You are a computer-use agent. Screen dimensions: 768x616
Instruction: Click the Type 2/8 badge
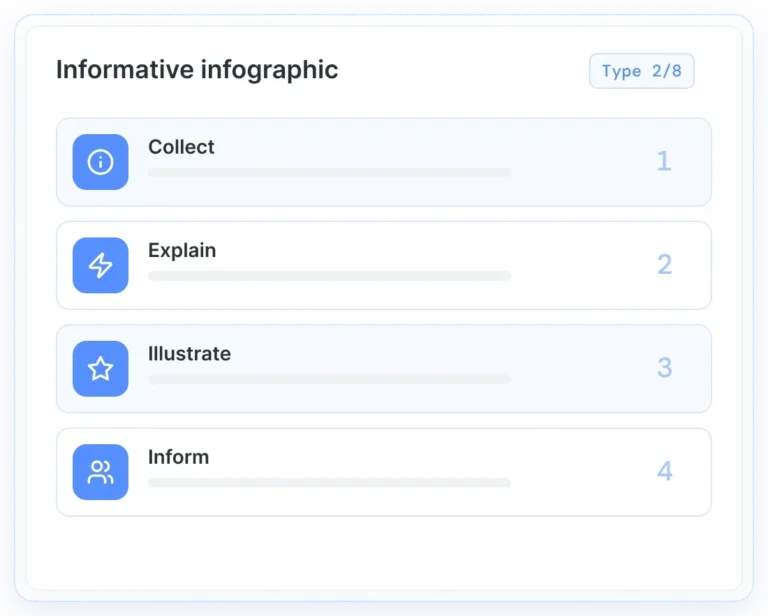642,71
